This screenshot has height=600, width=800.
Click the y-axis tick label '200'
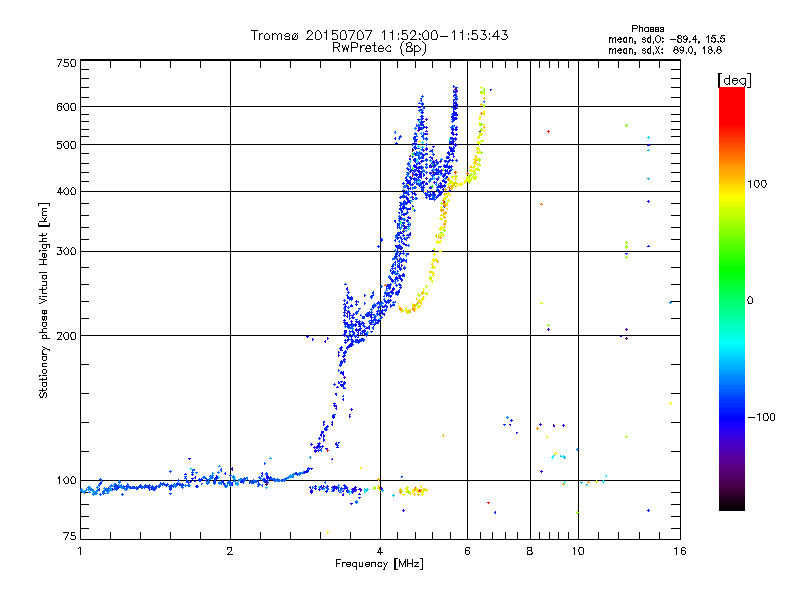click(67, 336)
